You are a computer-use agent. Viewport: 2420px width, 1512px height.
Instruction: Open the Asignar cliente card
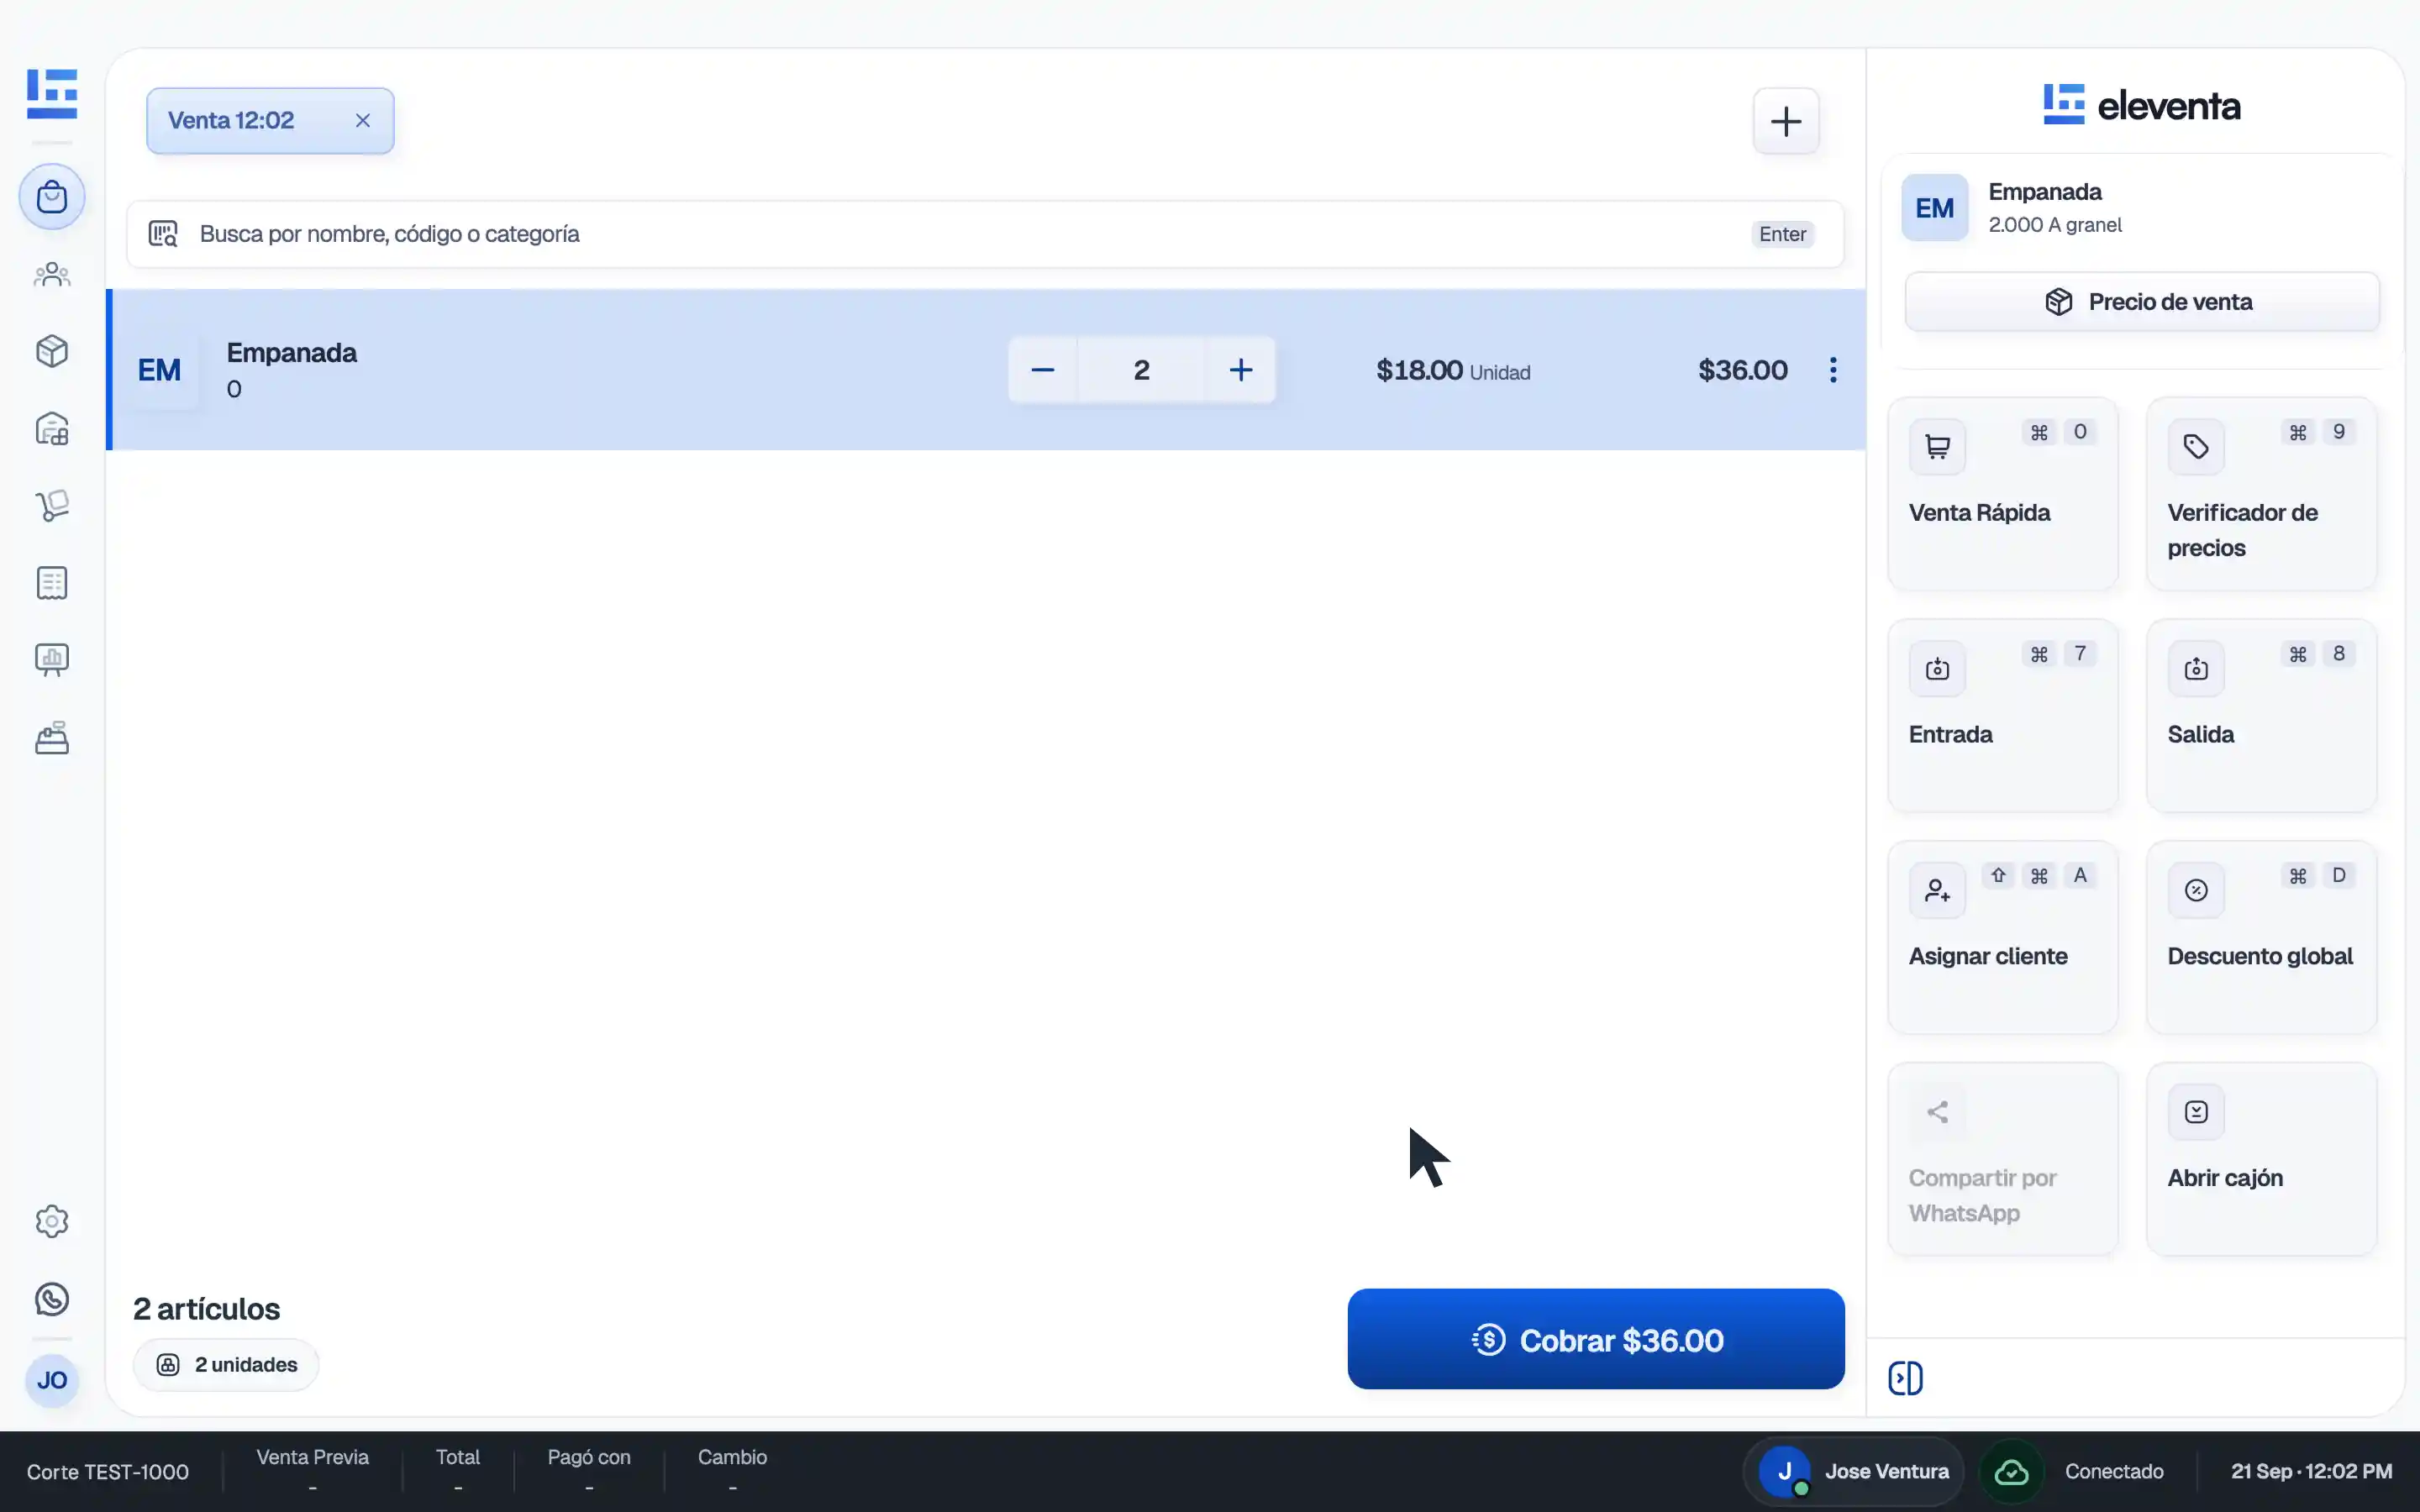tap(2002, 938)
